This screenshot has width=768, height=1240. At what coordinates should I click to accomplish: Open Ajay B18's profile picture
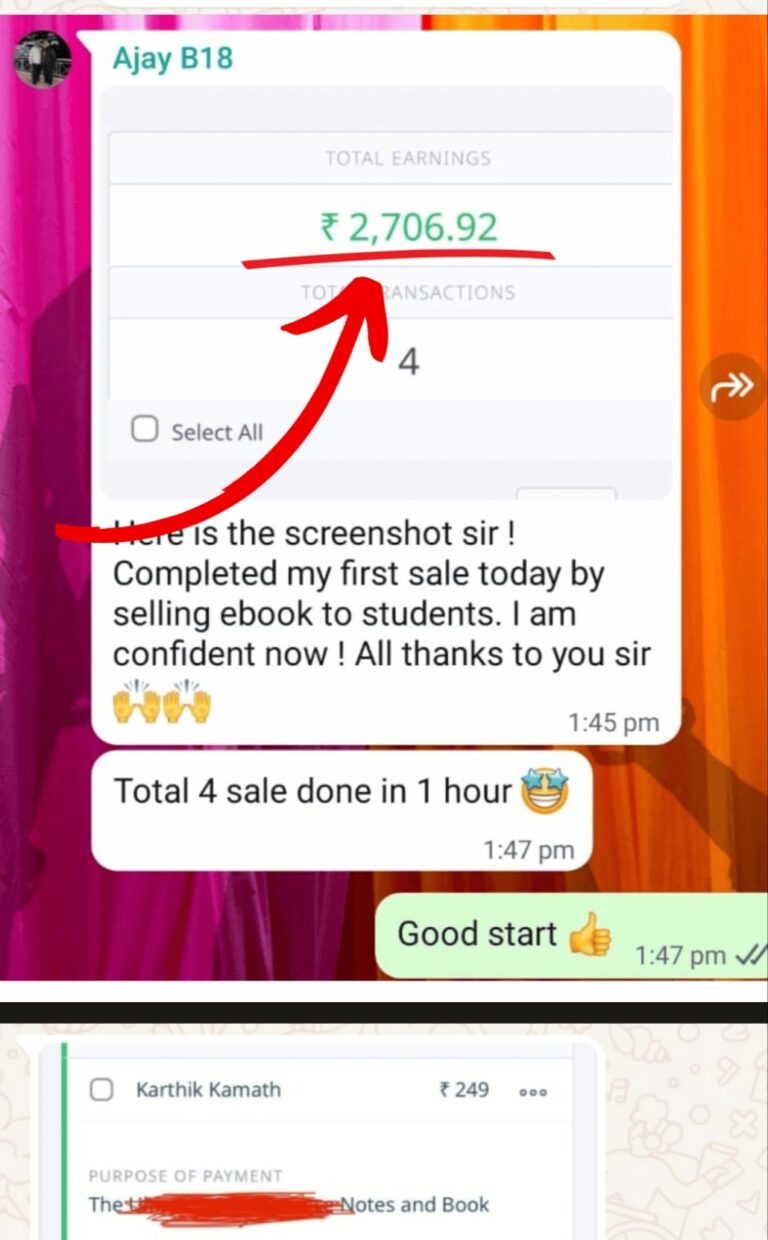(x=42, y=59)
